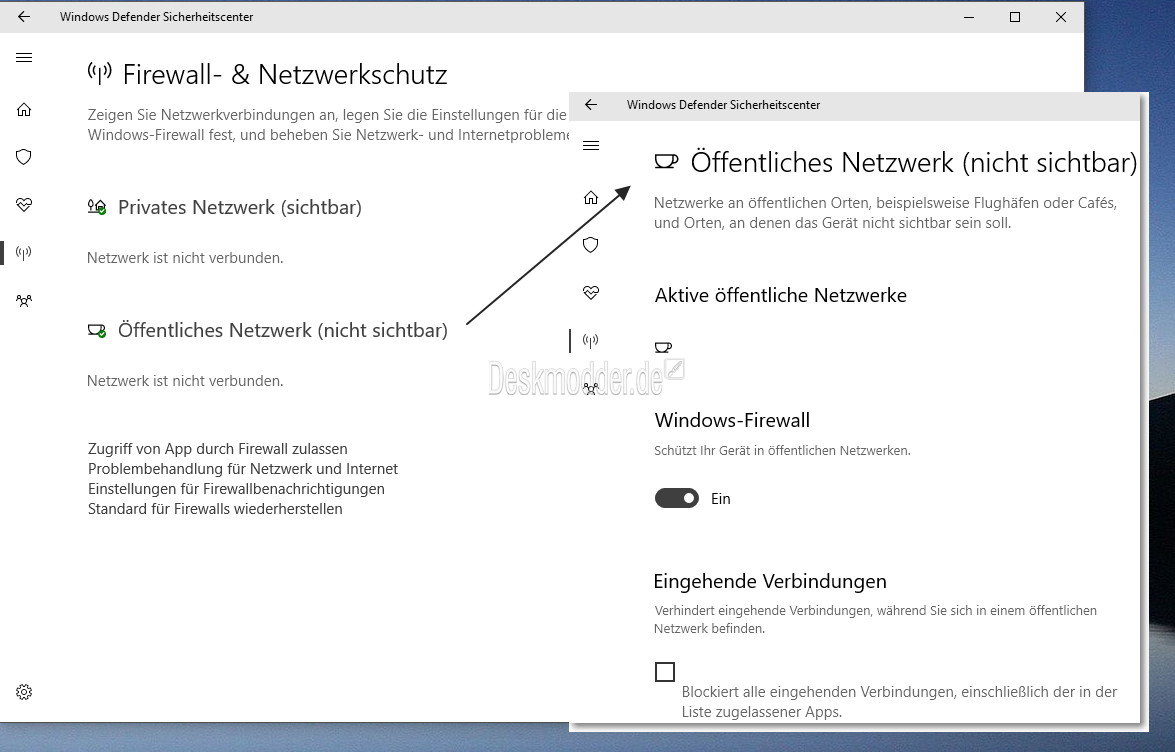The height and width of the screenshot is (752, 1175).
Task: Click cup icon under Aktive öffentliche Netzwerke
Action: pyautogui.click(x=663, y=347)
